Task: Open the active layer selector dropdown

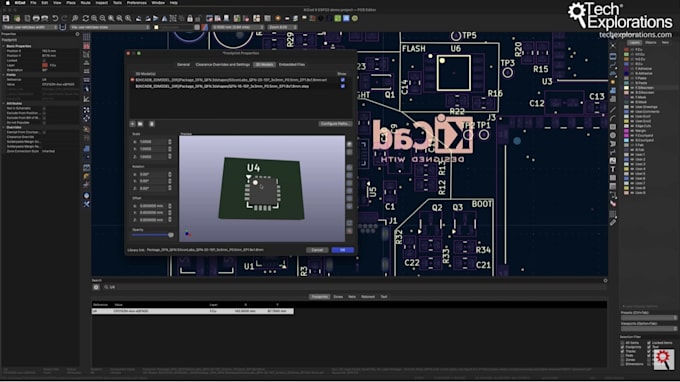Action: click(x=178, y=27)
